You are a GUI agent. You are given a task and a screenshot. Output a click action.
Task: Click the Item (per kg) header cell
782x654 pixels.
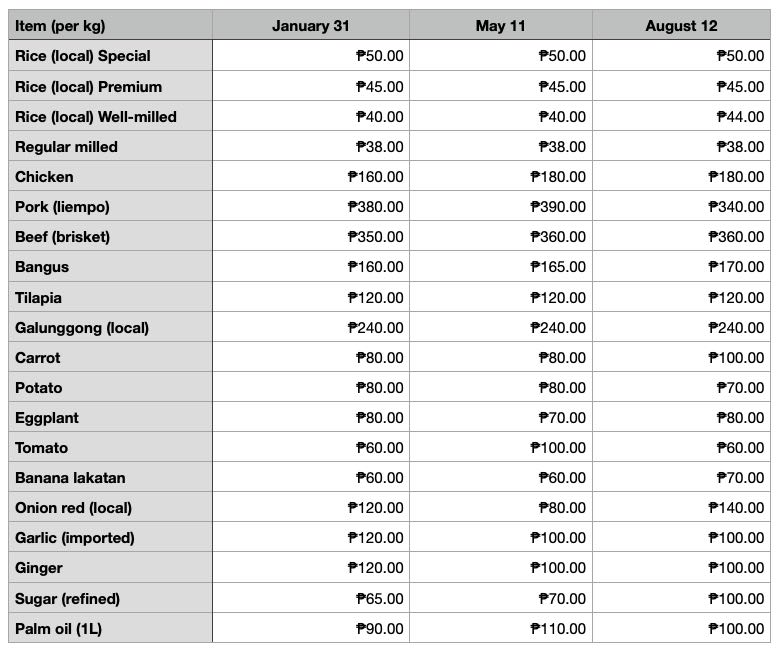click(110, 25)
